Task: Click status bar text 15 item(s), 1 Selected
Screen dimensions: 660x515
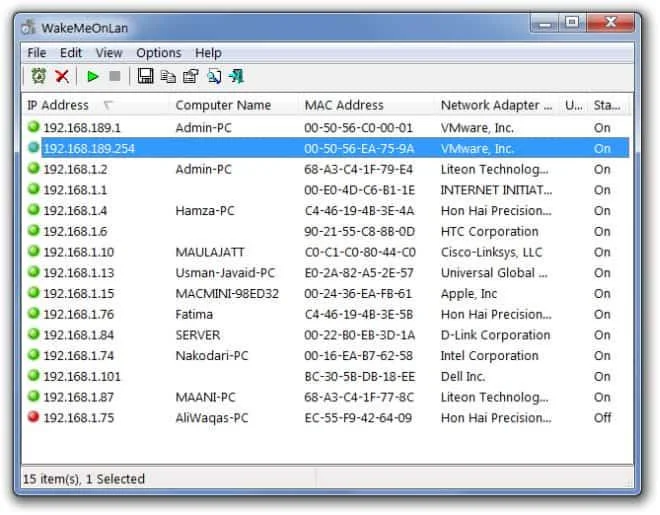Action: pyautogui.click(x=84, y=479)
